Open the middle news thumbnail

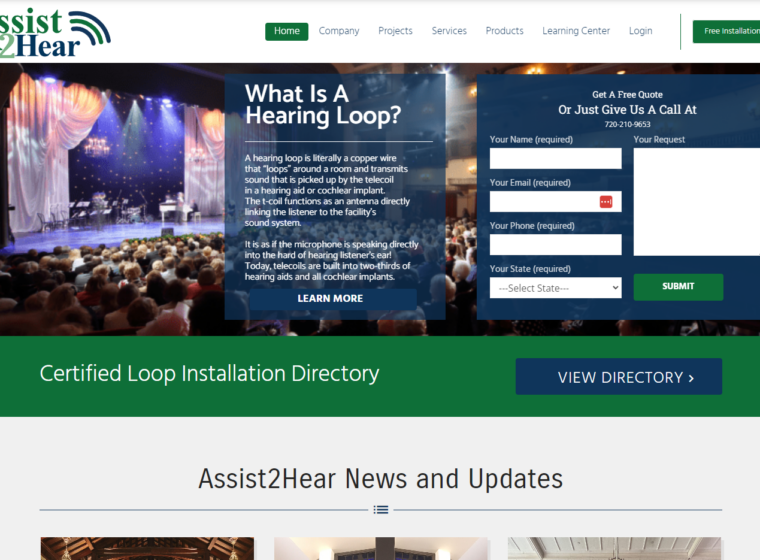(381, 548)
